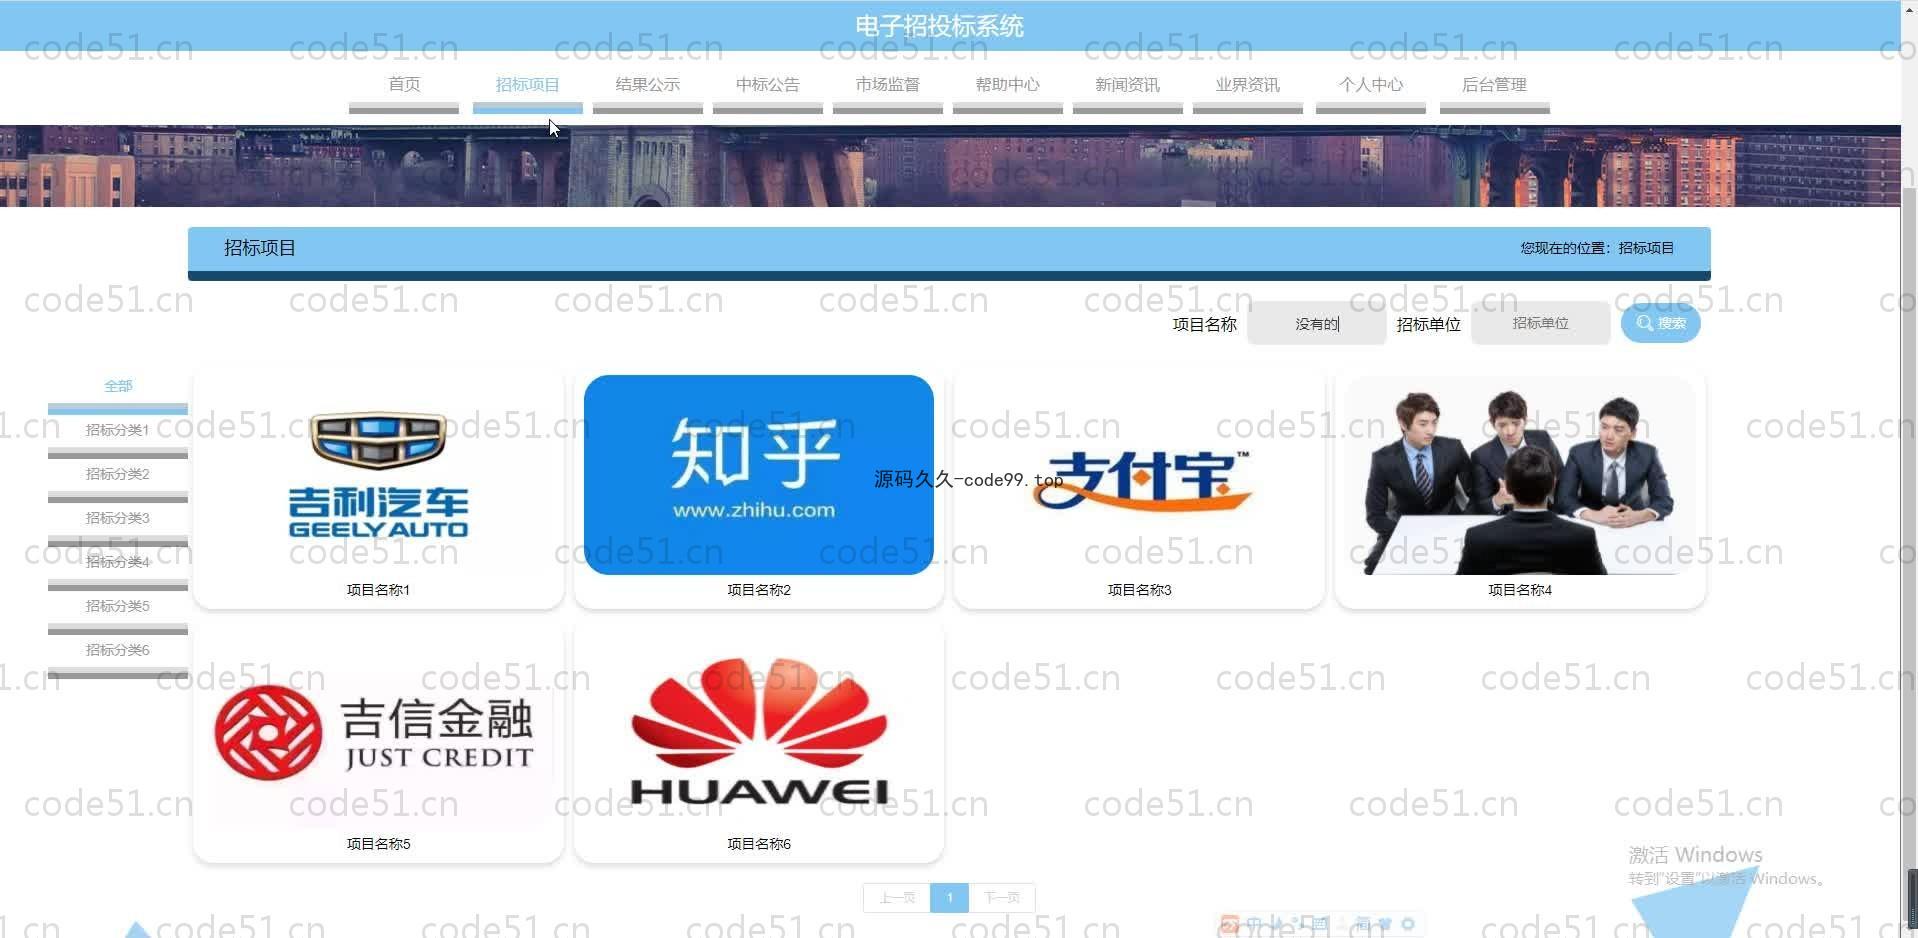Viewport: 1918px width, 938px height.
Task: Click the 项目名称4 title
Action: pos(1520,590)
